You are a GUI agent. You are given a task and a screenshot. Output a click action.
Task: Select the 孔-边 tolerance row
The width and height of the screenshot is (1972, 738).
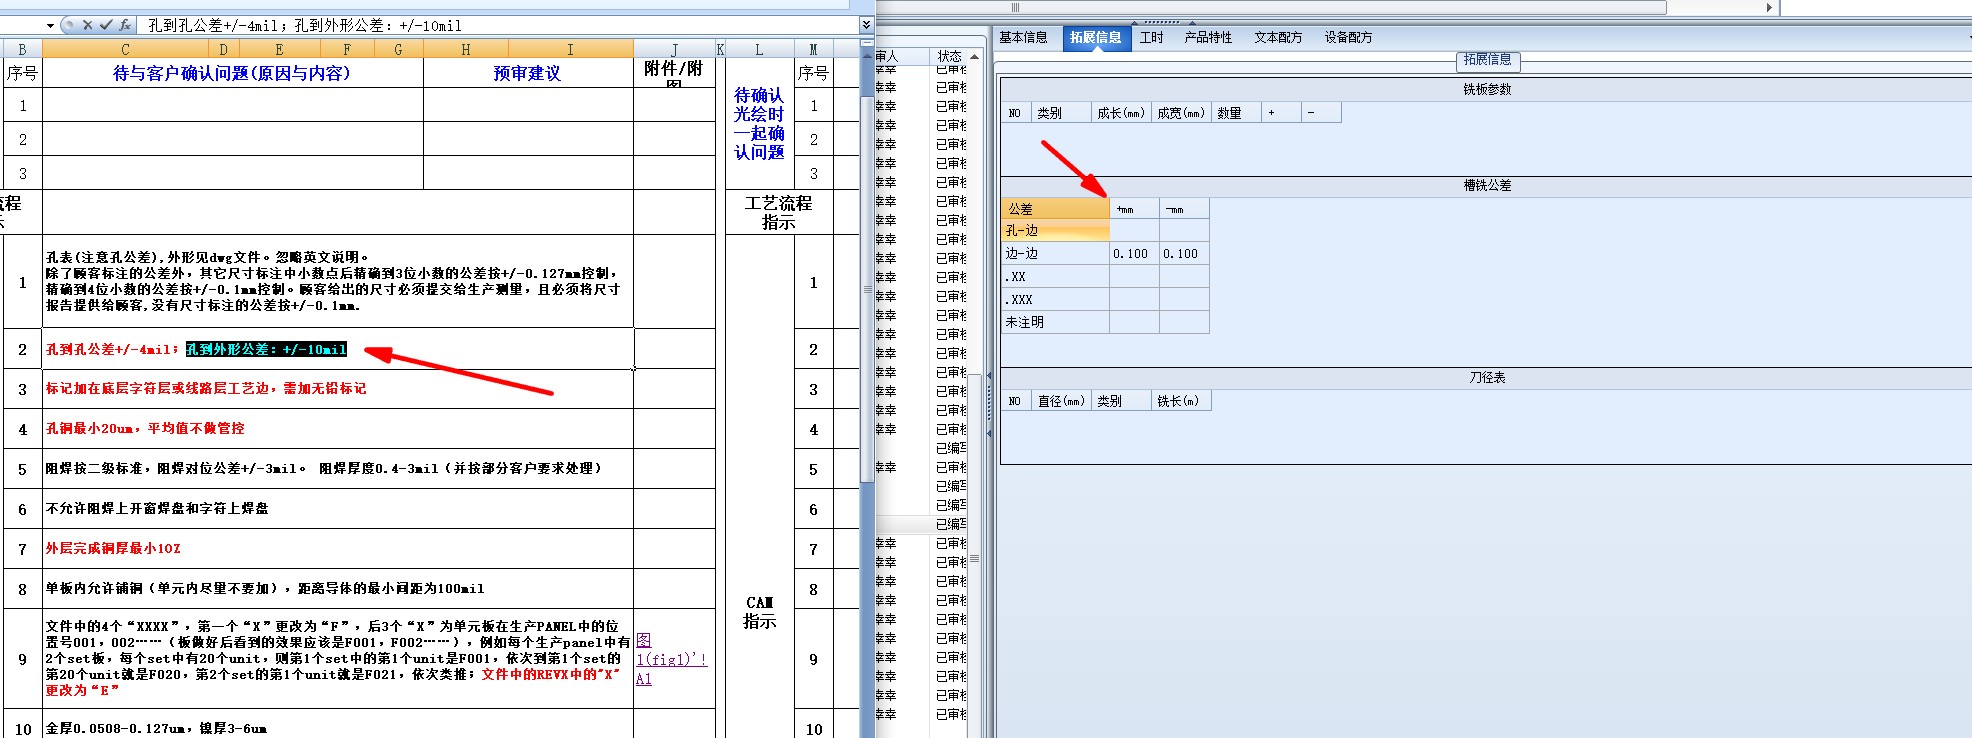tap(1055, 231)
